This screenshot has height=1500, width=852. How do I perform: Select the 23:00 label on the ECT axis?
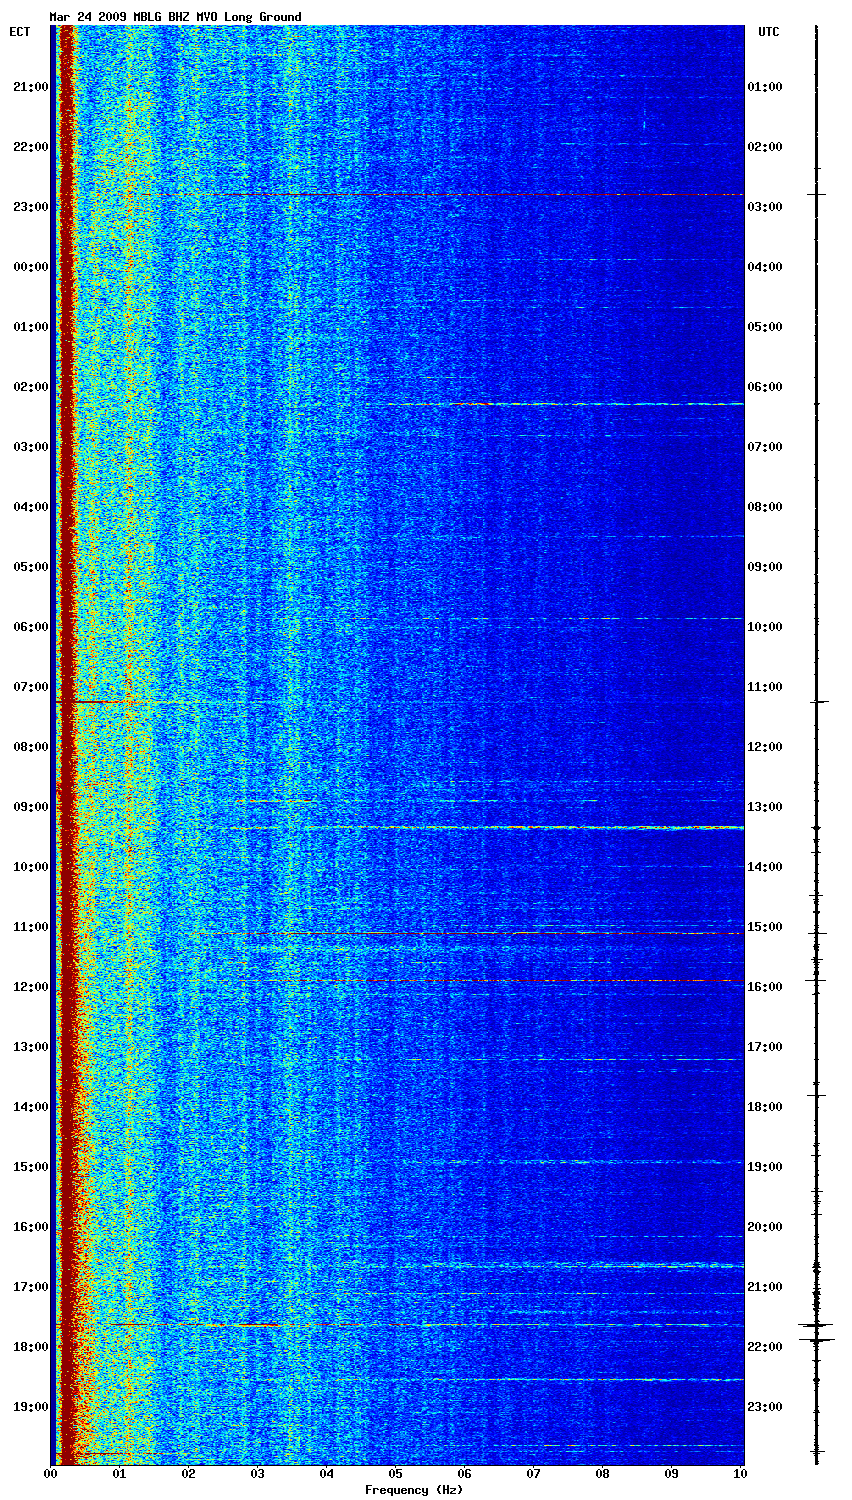(31, 207)
